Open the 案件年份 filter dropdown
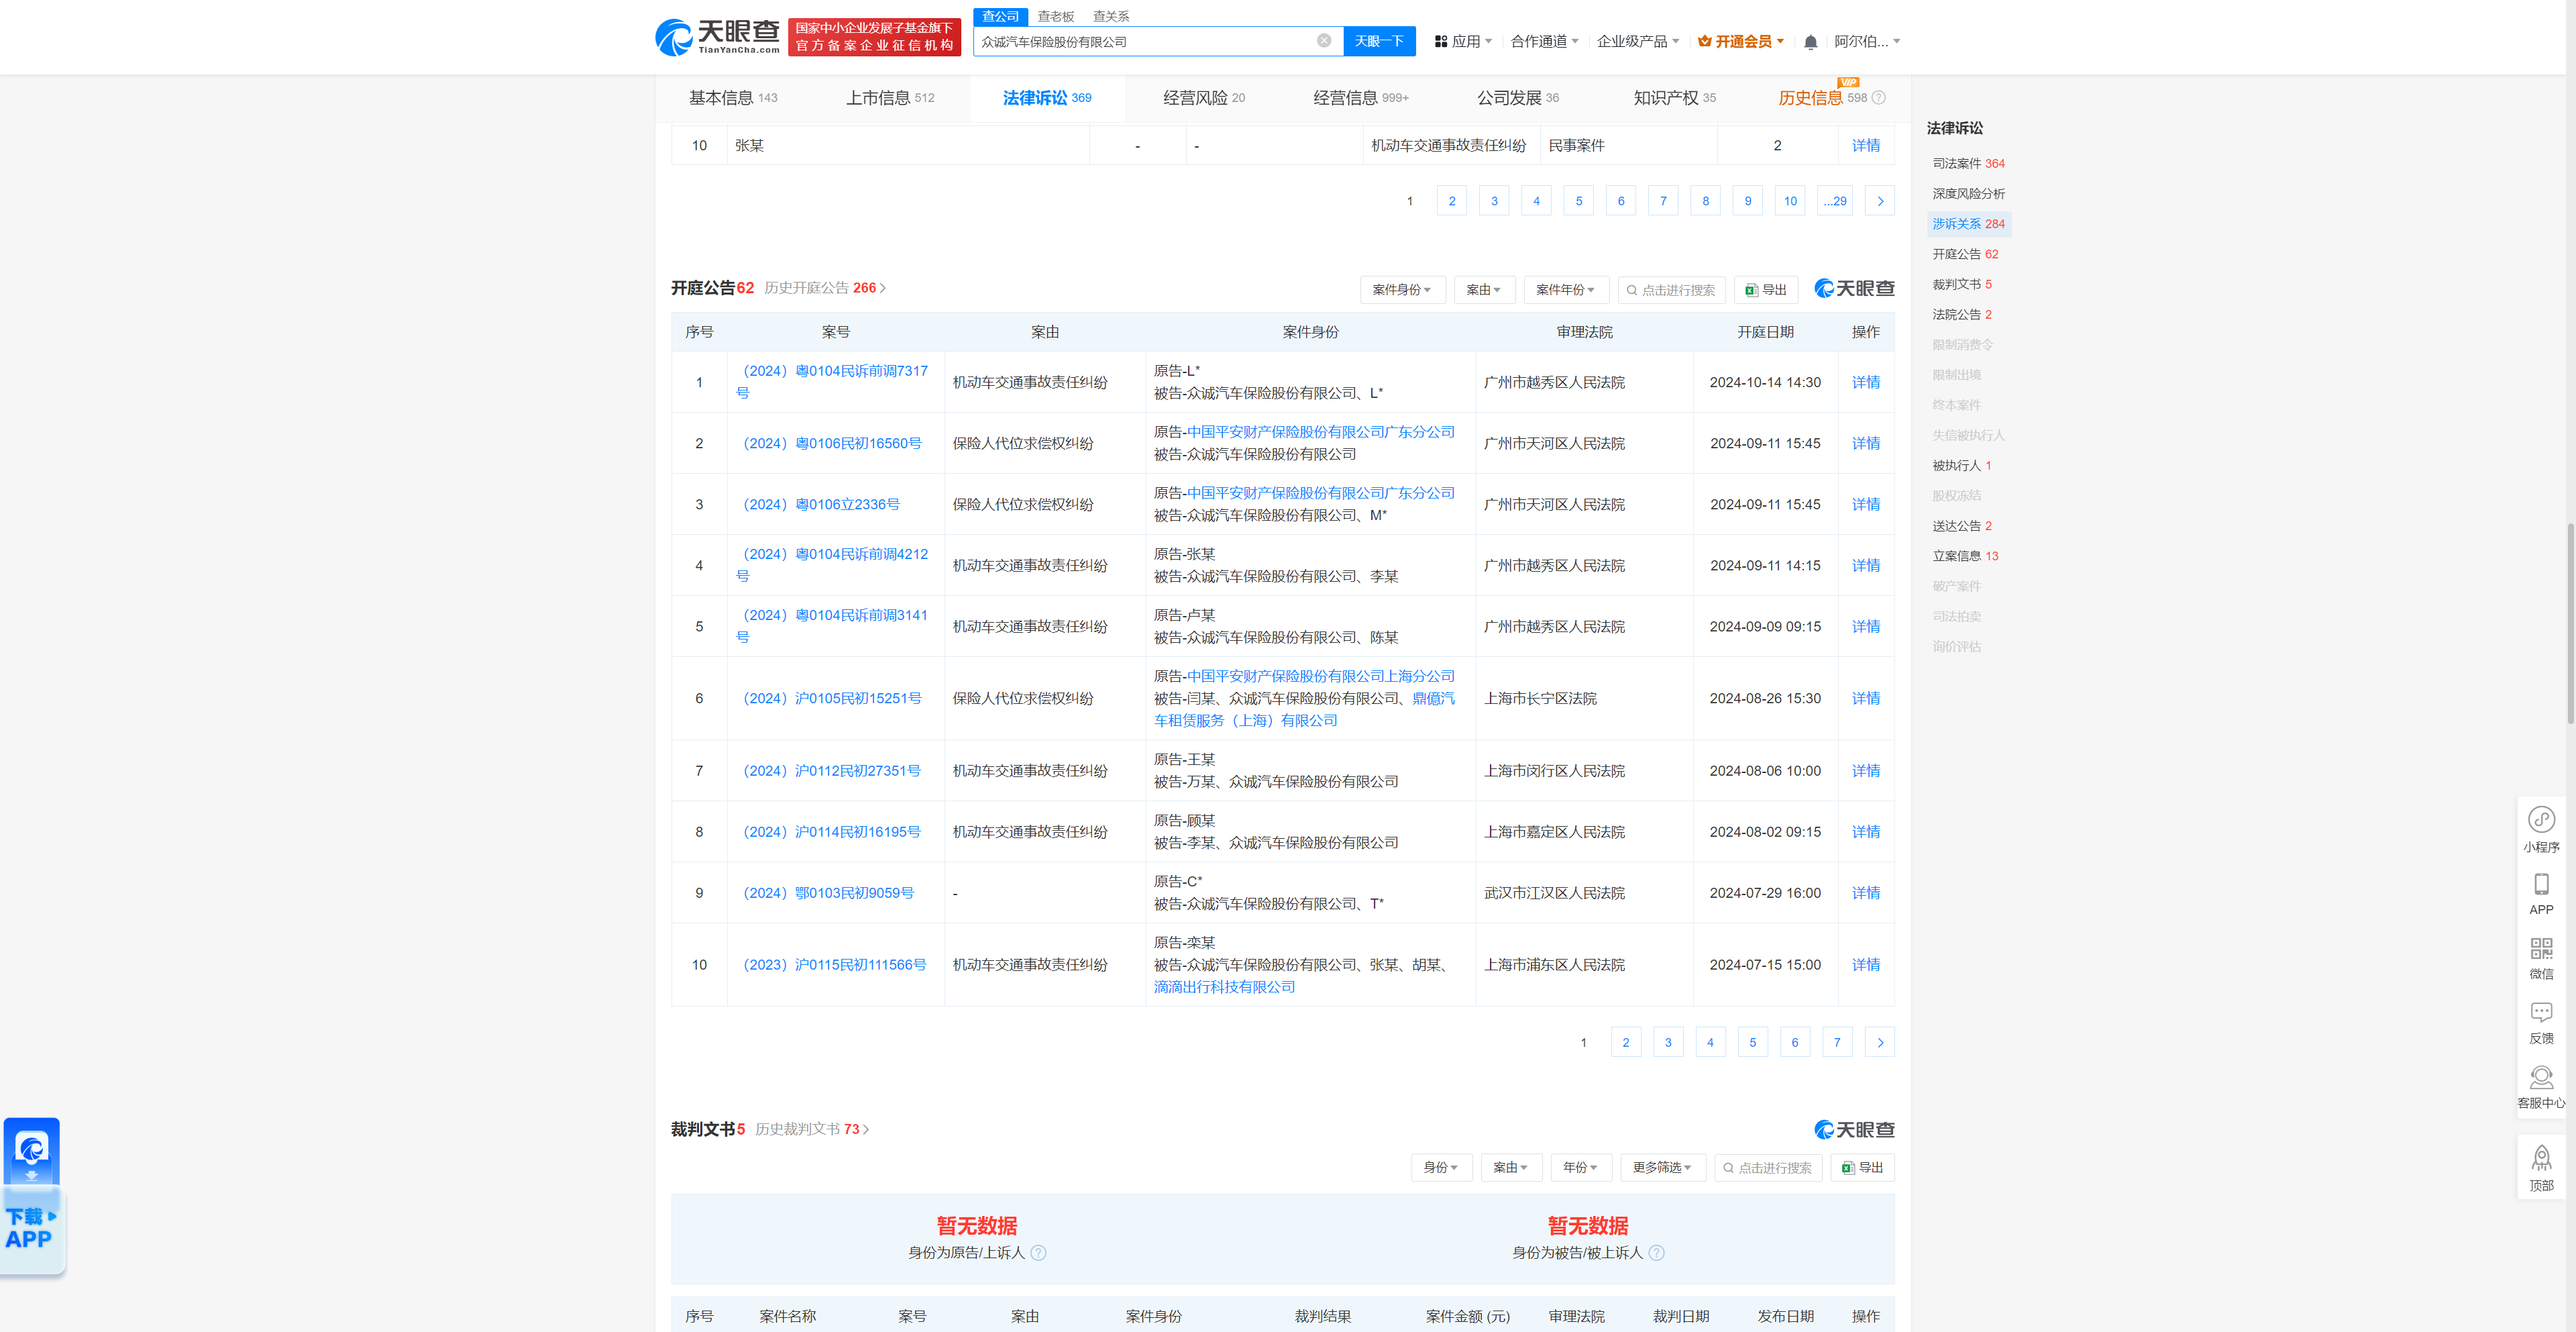The width and height of the screenshot is (2576, 1332). (1566, 289)
